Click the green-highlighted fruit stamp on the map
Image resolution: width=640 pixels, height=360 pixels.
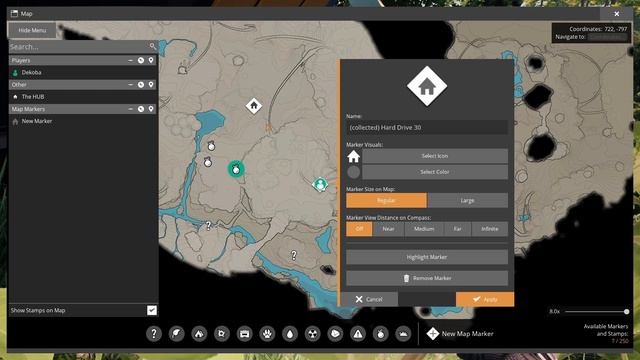[x=236, y=169]
